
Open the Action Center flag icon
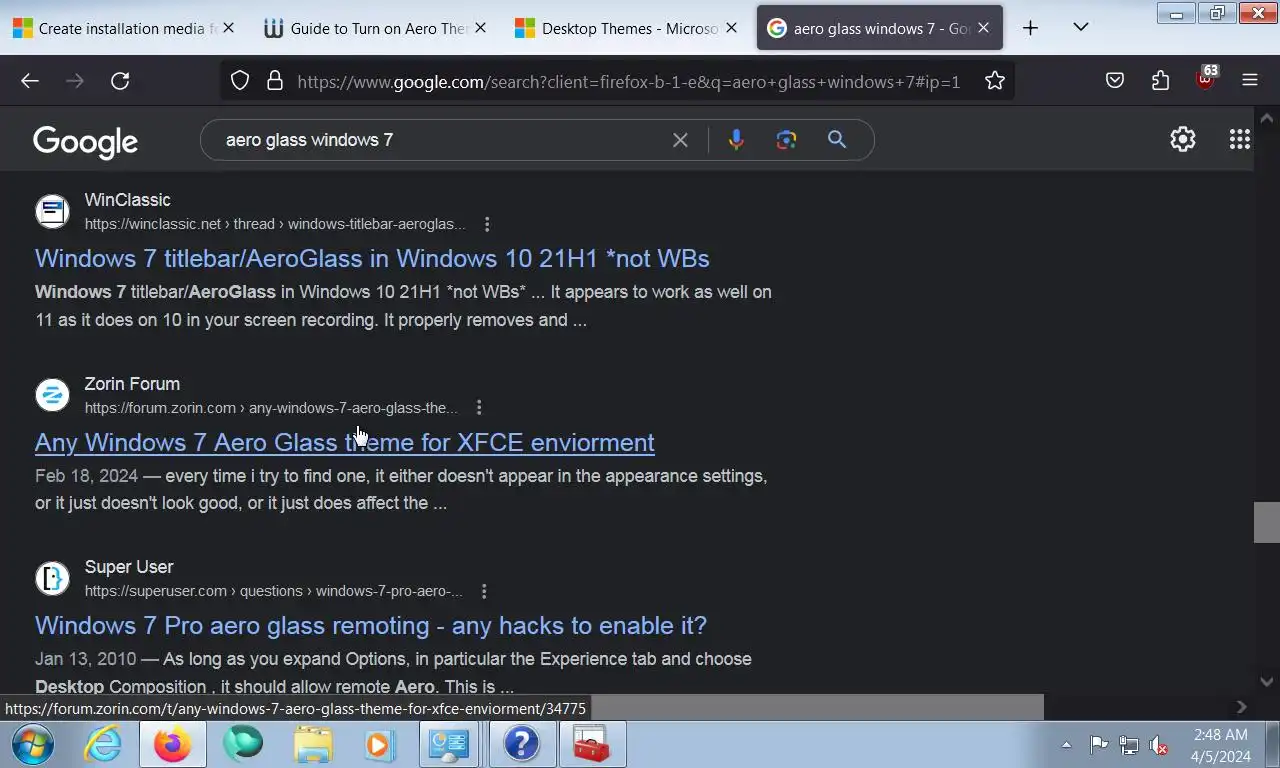click(1099, 745)
